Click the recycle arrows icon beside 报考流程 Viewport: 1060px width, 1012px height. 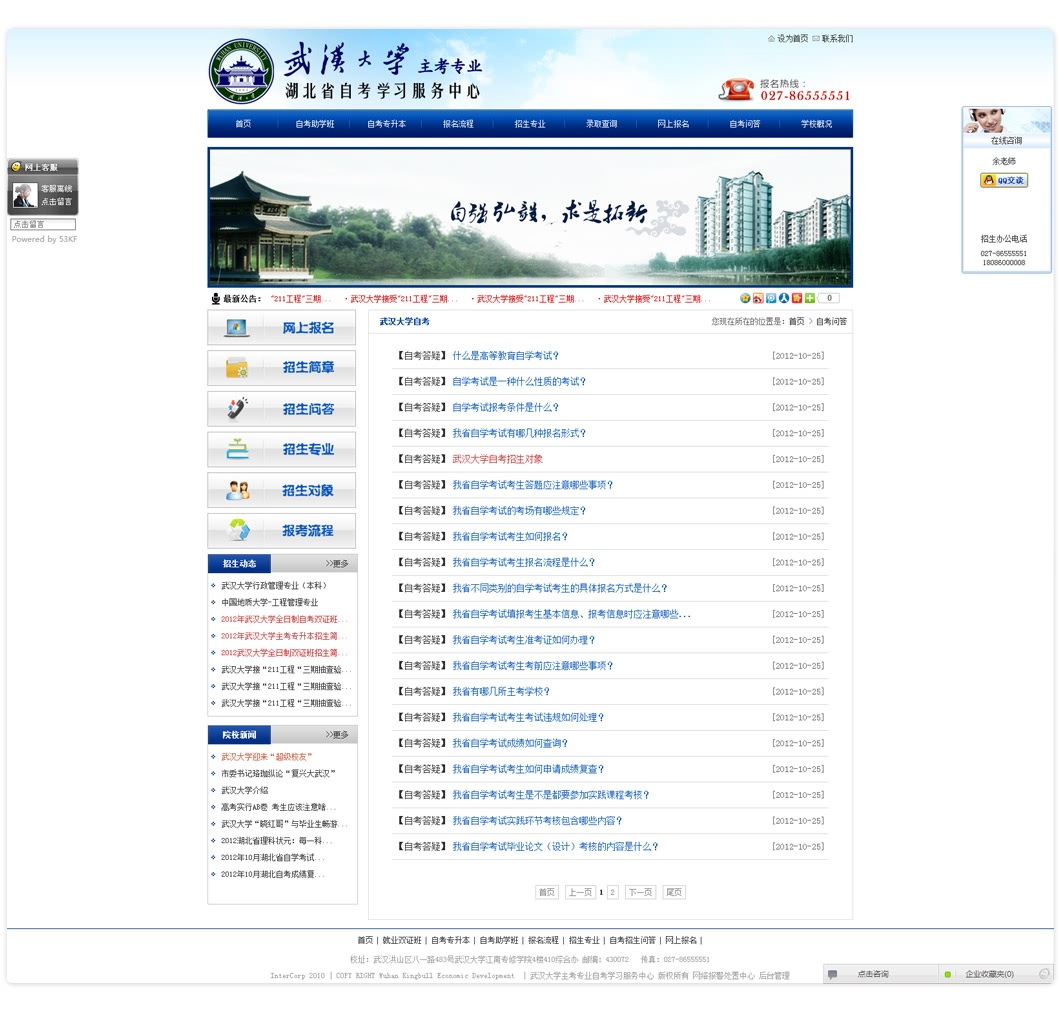pos(239,530)
